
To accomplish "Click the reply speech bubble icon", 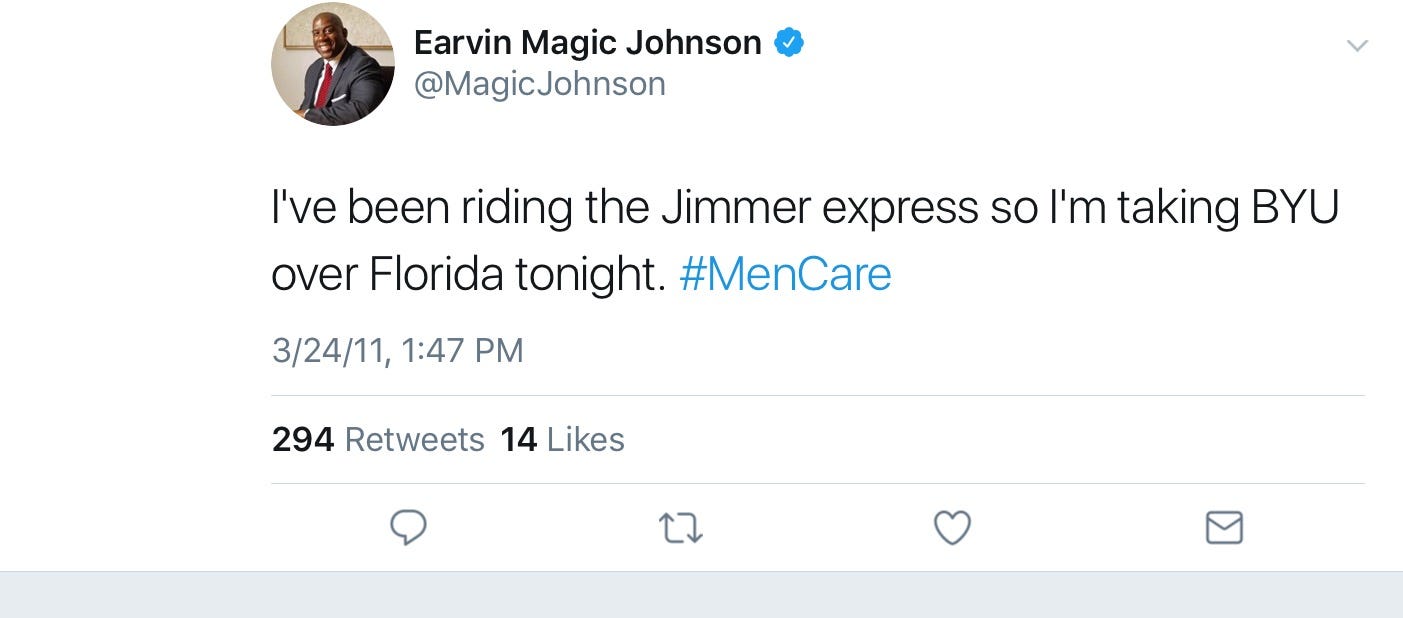I will 408,527.
